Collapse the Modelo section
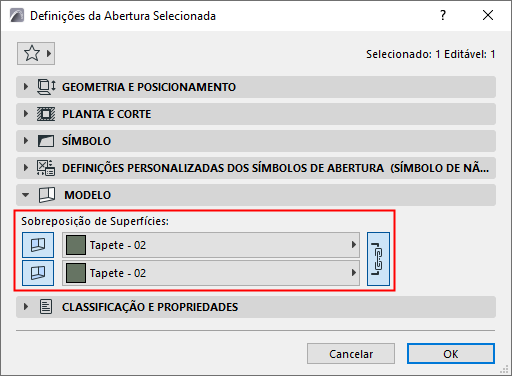 coord(26,195)
